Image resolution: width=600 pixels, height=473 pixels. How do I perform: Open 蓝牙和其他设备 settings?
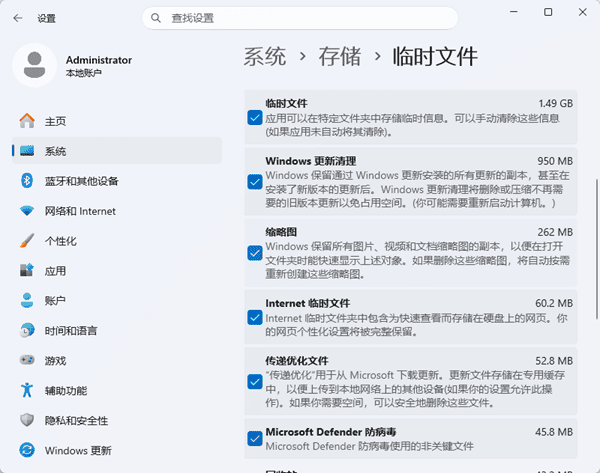click(x=117, y=181)
